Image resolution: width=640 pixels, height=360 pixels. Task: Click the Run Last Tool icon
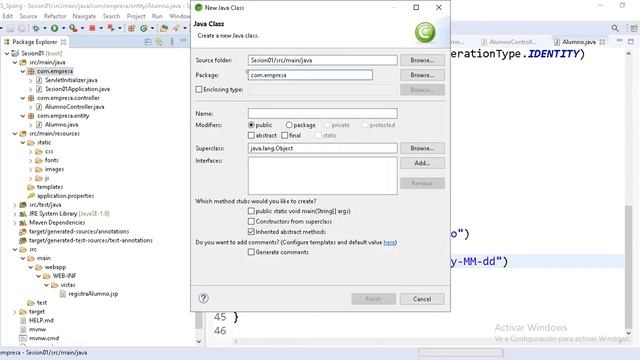coord(73,28)
